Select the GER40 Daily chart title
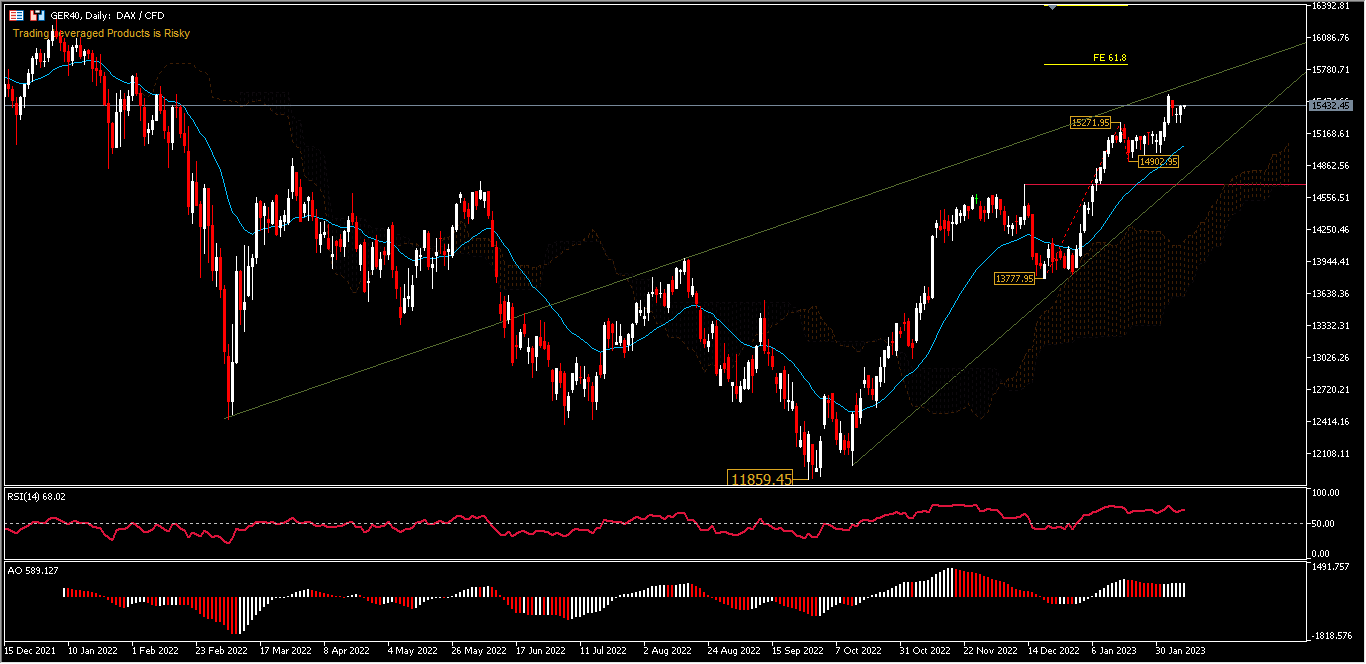Screen dimensions: 1366x664 pyautogui.click(x=107, y=16)
